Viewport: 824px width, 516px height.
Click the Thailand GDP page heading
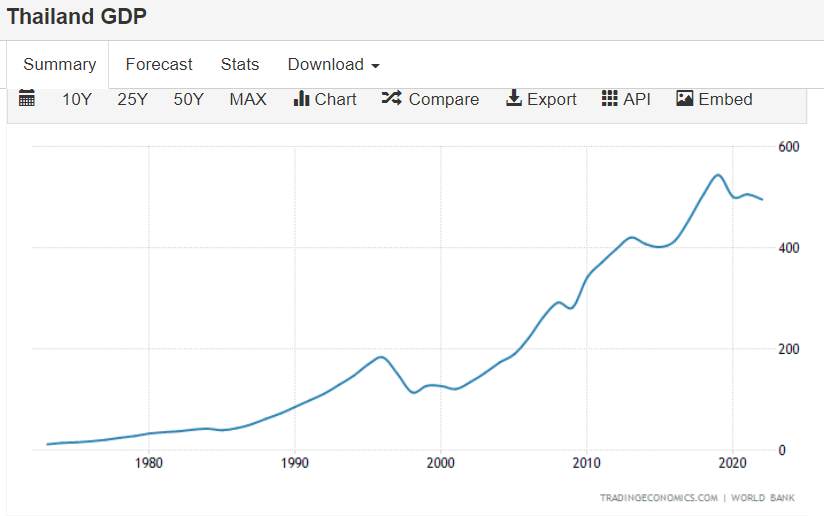77,16
